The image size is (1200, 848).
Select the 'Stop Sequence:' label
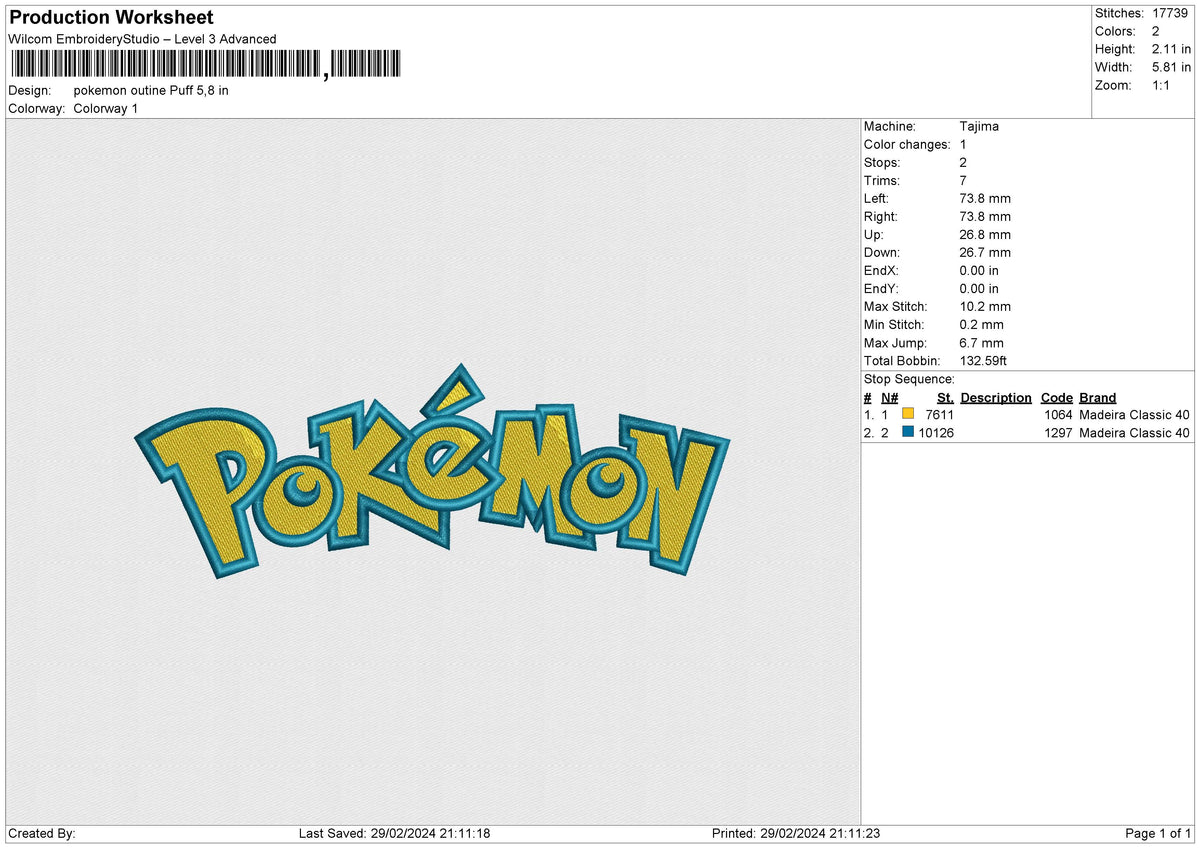909,379
